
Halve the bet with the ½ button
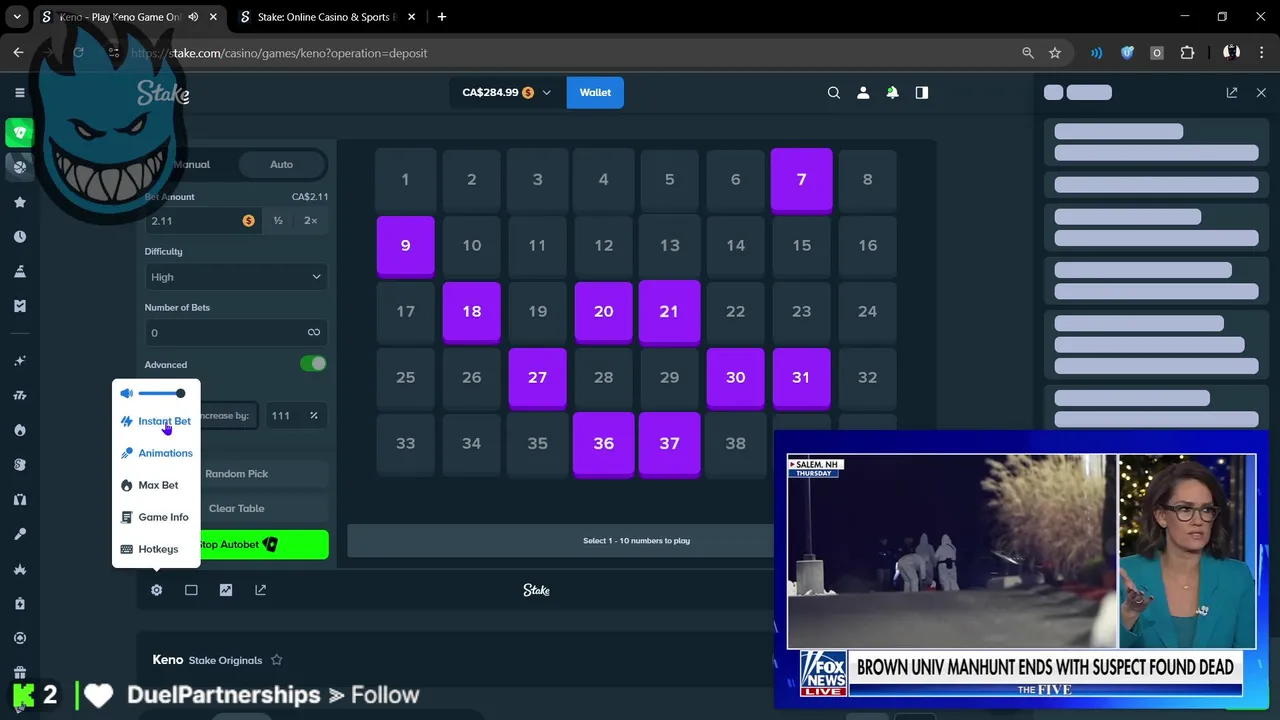click(278, 221)
